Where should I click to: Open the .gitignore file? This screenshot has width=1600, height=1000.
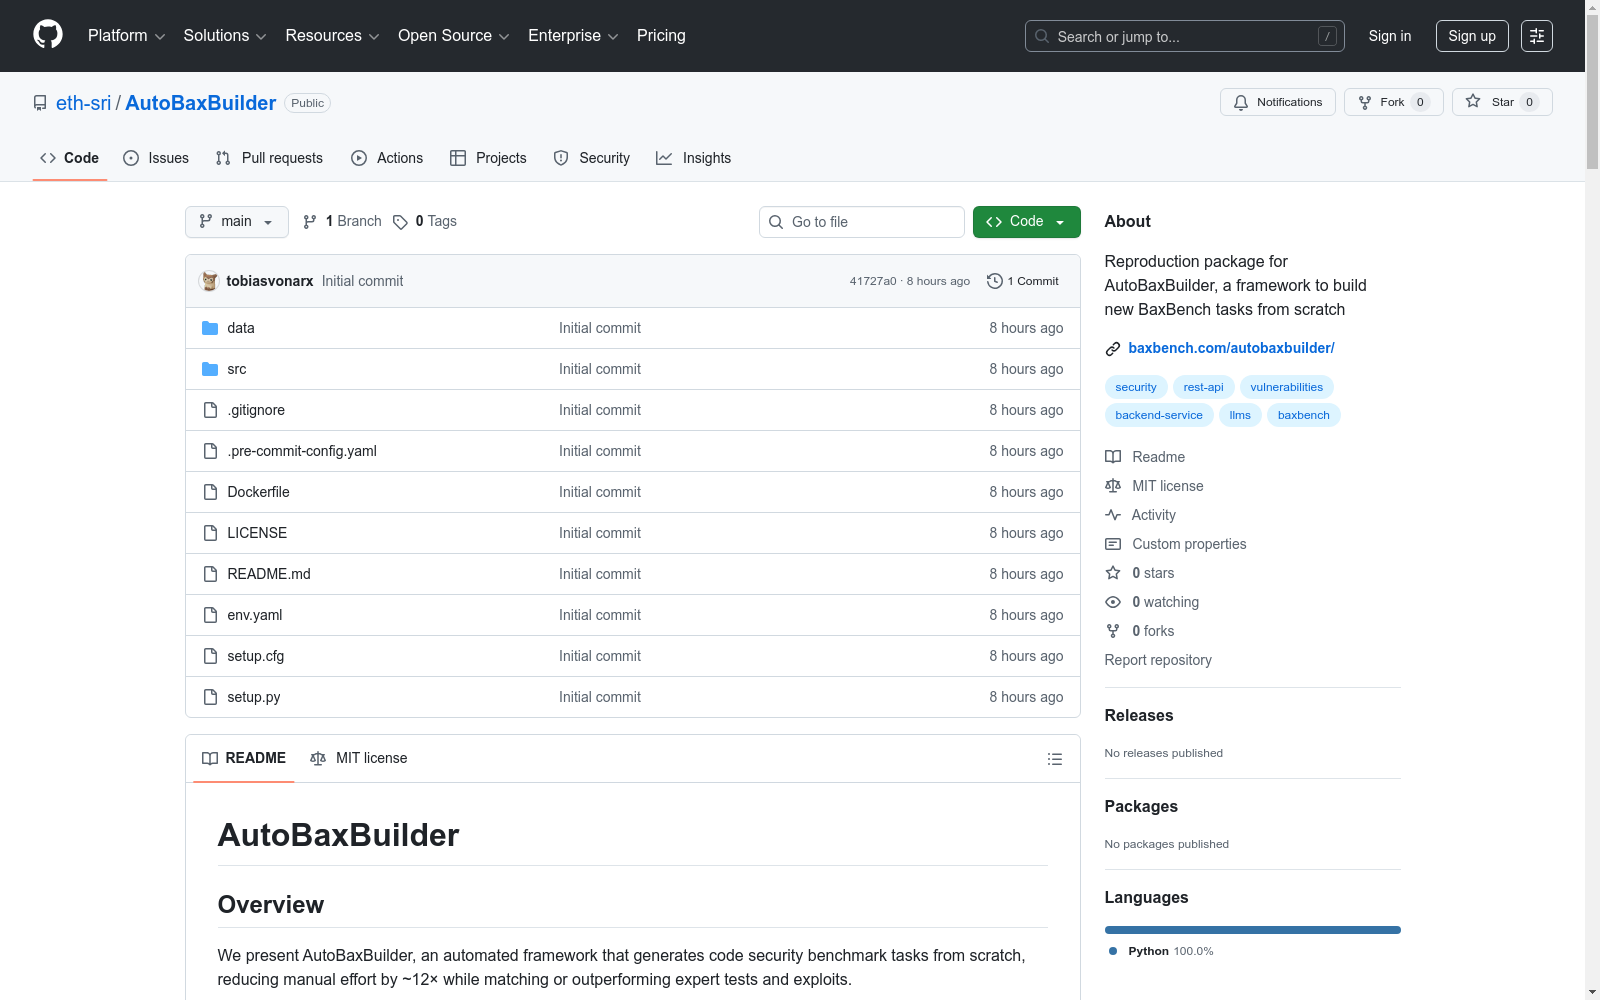pos(256,410)
